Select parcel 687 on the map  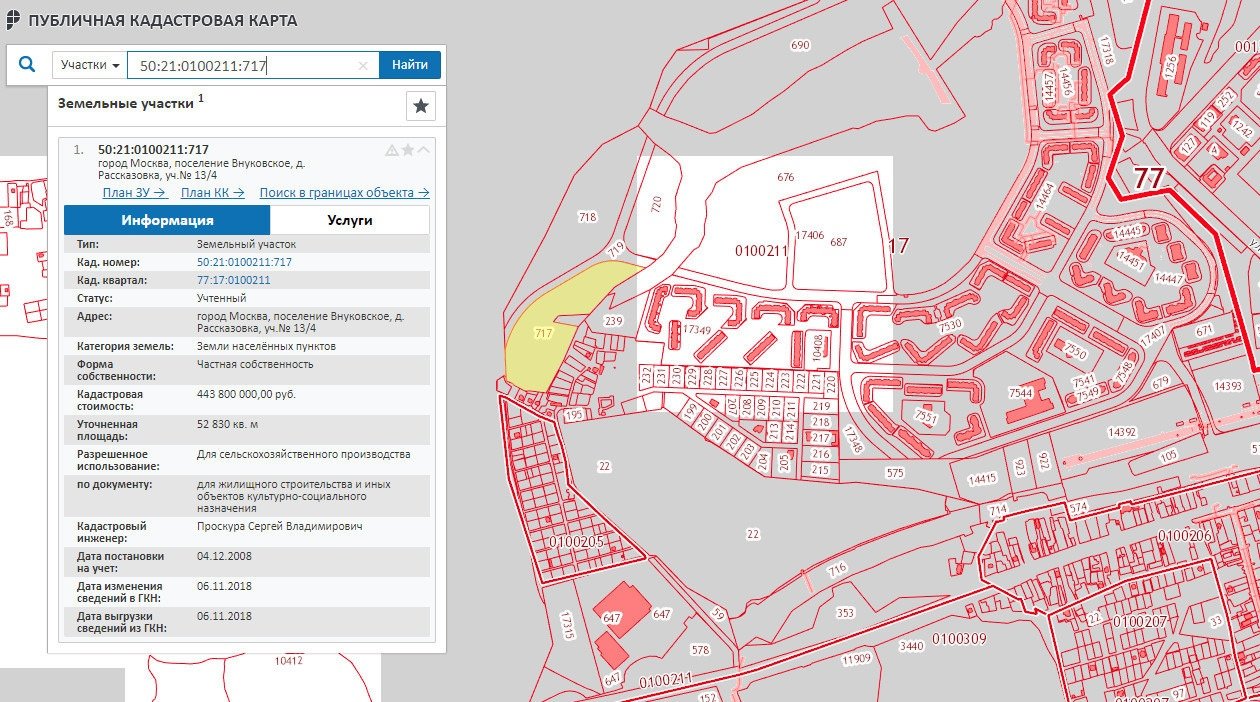(838, 243)
